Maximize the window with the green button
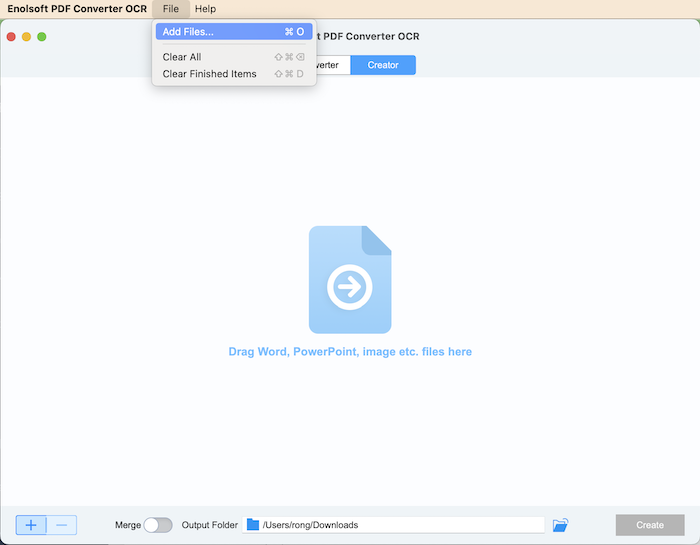 pyautogui.click(x=42, y=37)
